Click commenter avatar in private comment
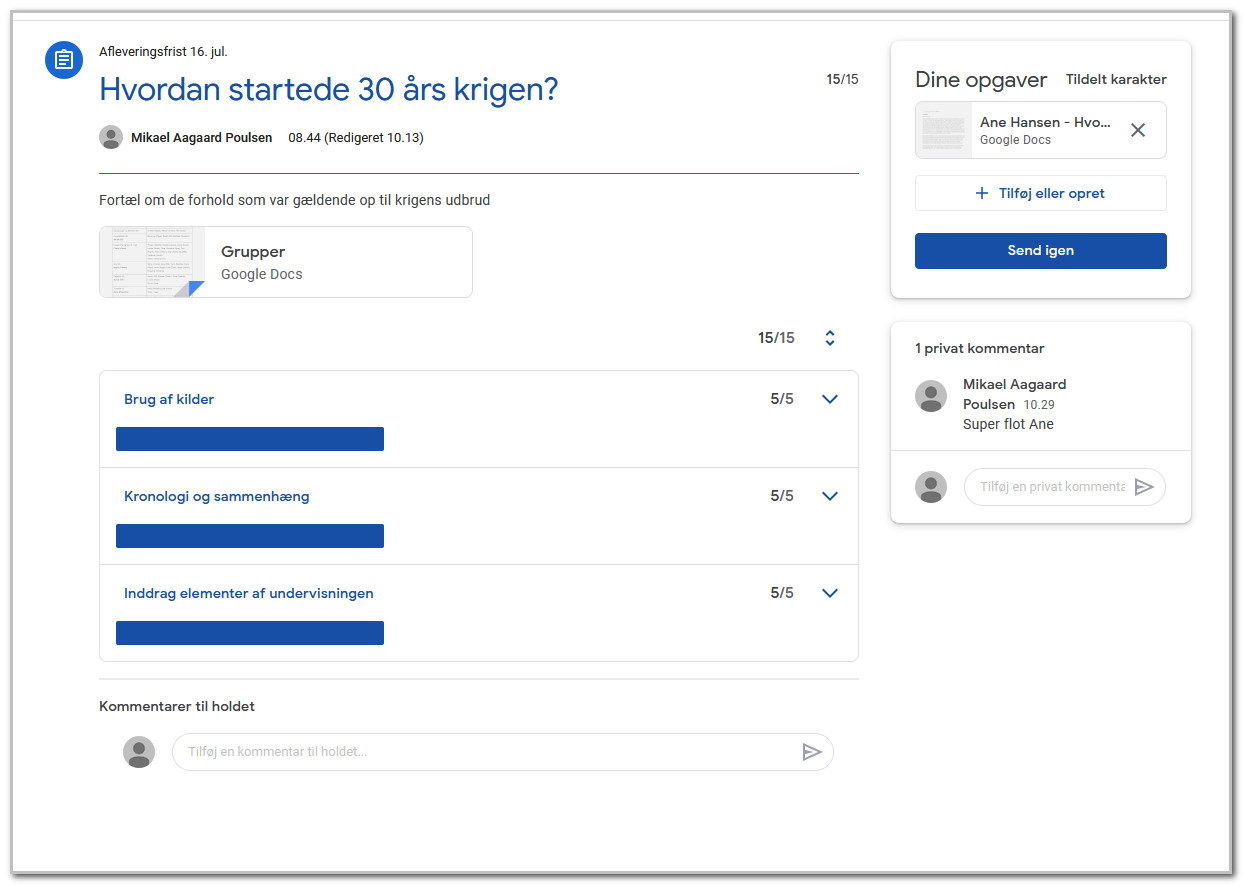 (x=931, y=396)
